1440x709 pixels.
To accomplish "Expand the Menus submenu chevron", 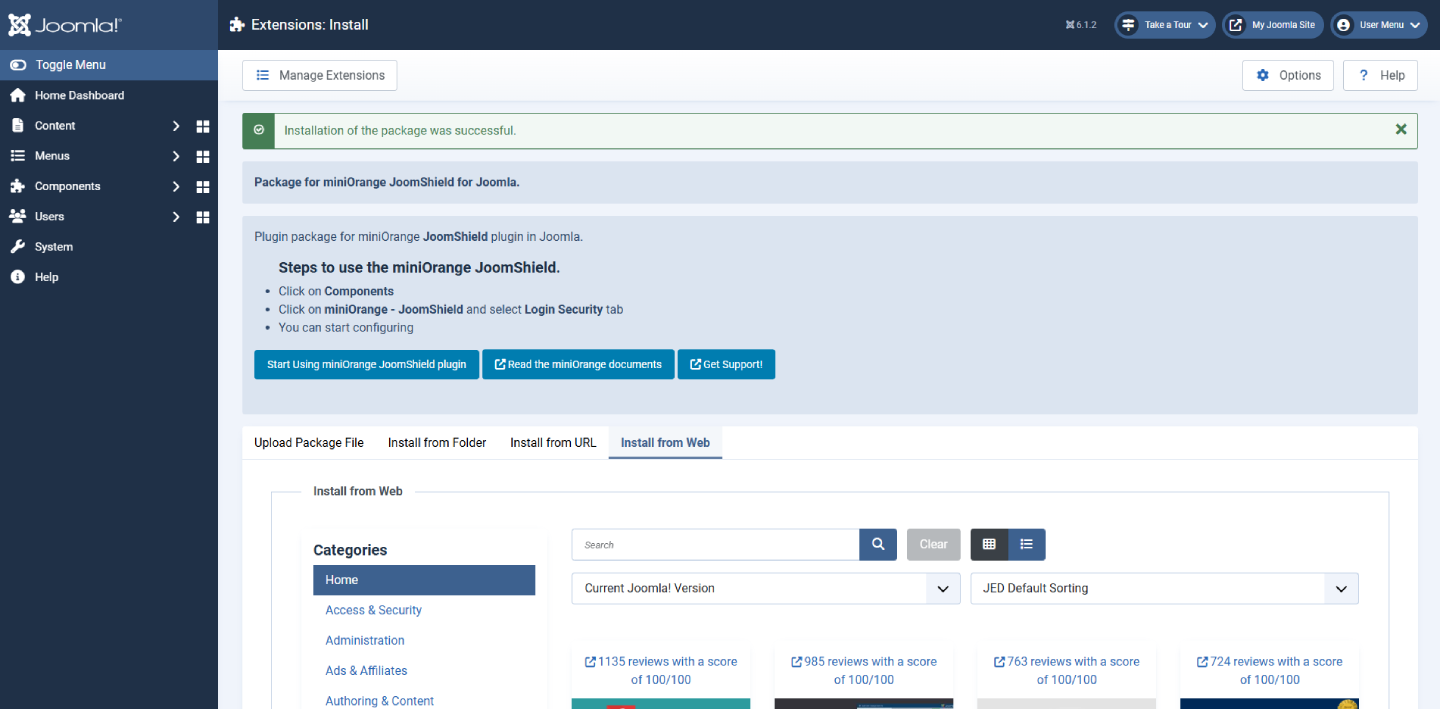I will click(176, 156).
